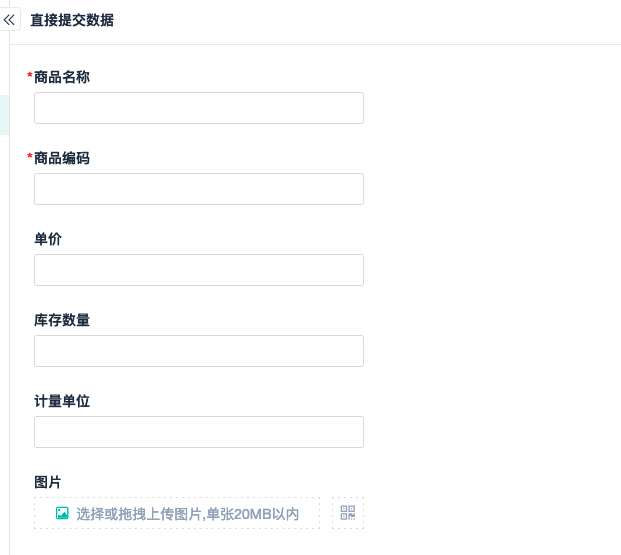Click the red asterisk beside 商品编码
The width and height of the screenshot is (621, 555).
30,158
